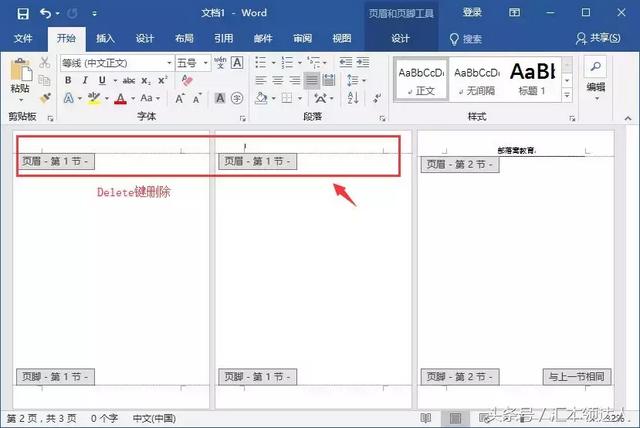Viewport: 640px width, 428px height.
Task: Save the document with the floppy disk icon
Action: pos(23,13)
